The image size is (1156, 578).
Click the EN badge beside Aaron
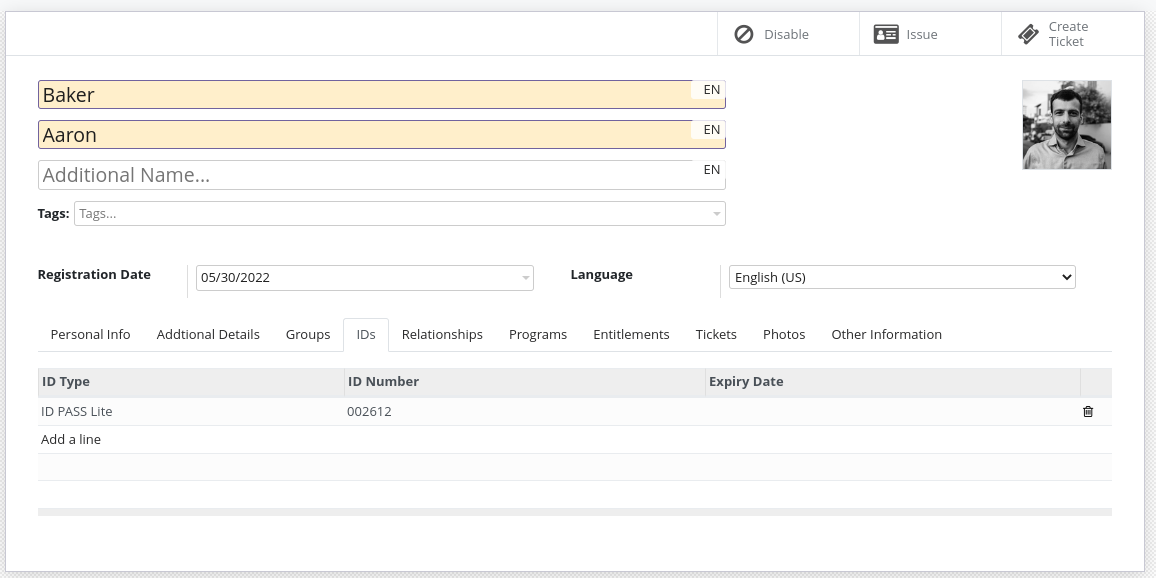click(x=710, y=129)
